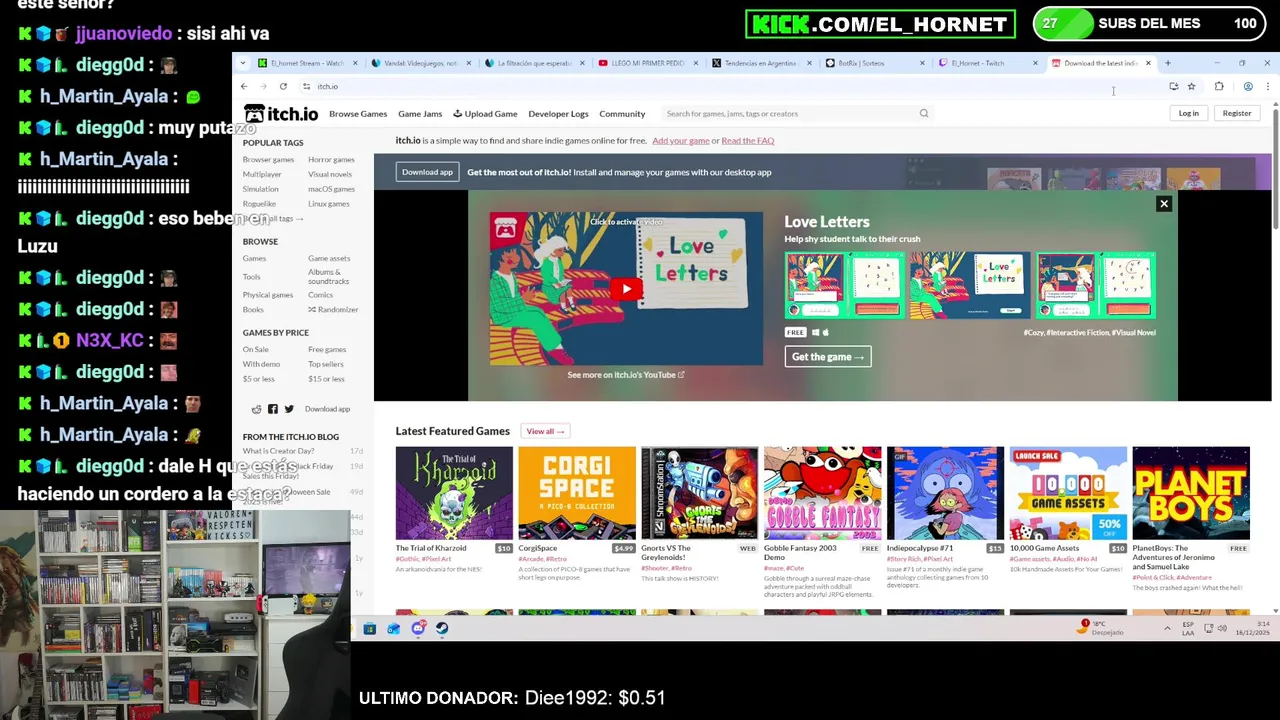Click the install app icon in address bar
1280x720 pixels.
1173,87
